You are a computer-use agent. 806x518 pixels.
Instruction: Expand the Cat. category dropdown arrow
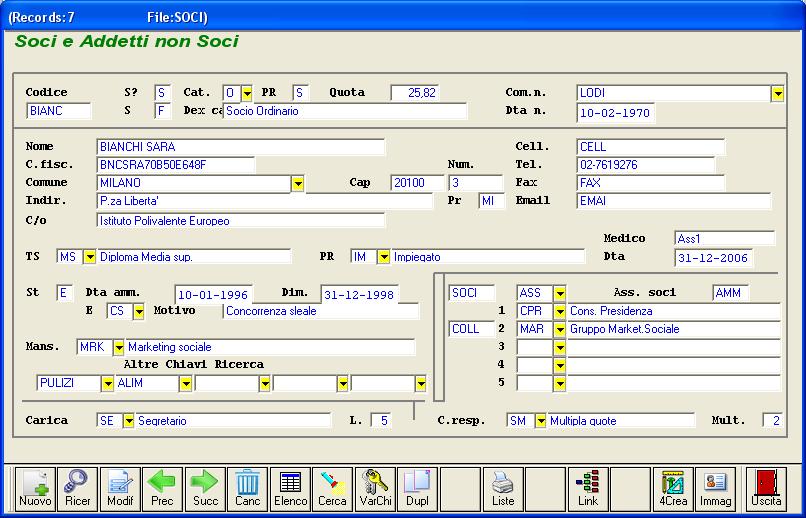pos(247,93)
